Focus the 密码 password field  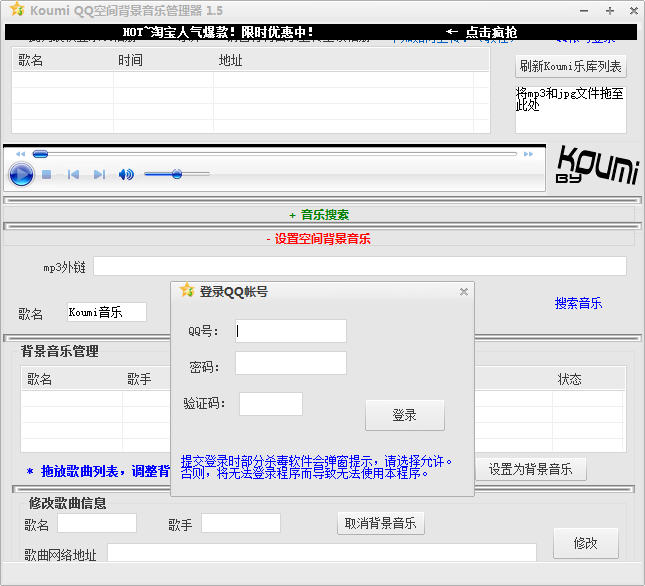click(291, 363)
